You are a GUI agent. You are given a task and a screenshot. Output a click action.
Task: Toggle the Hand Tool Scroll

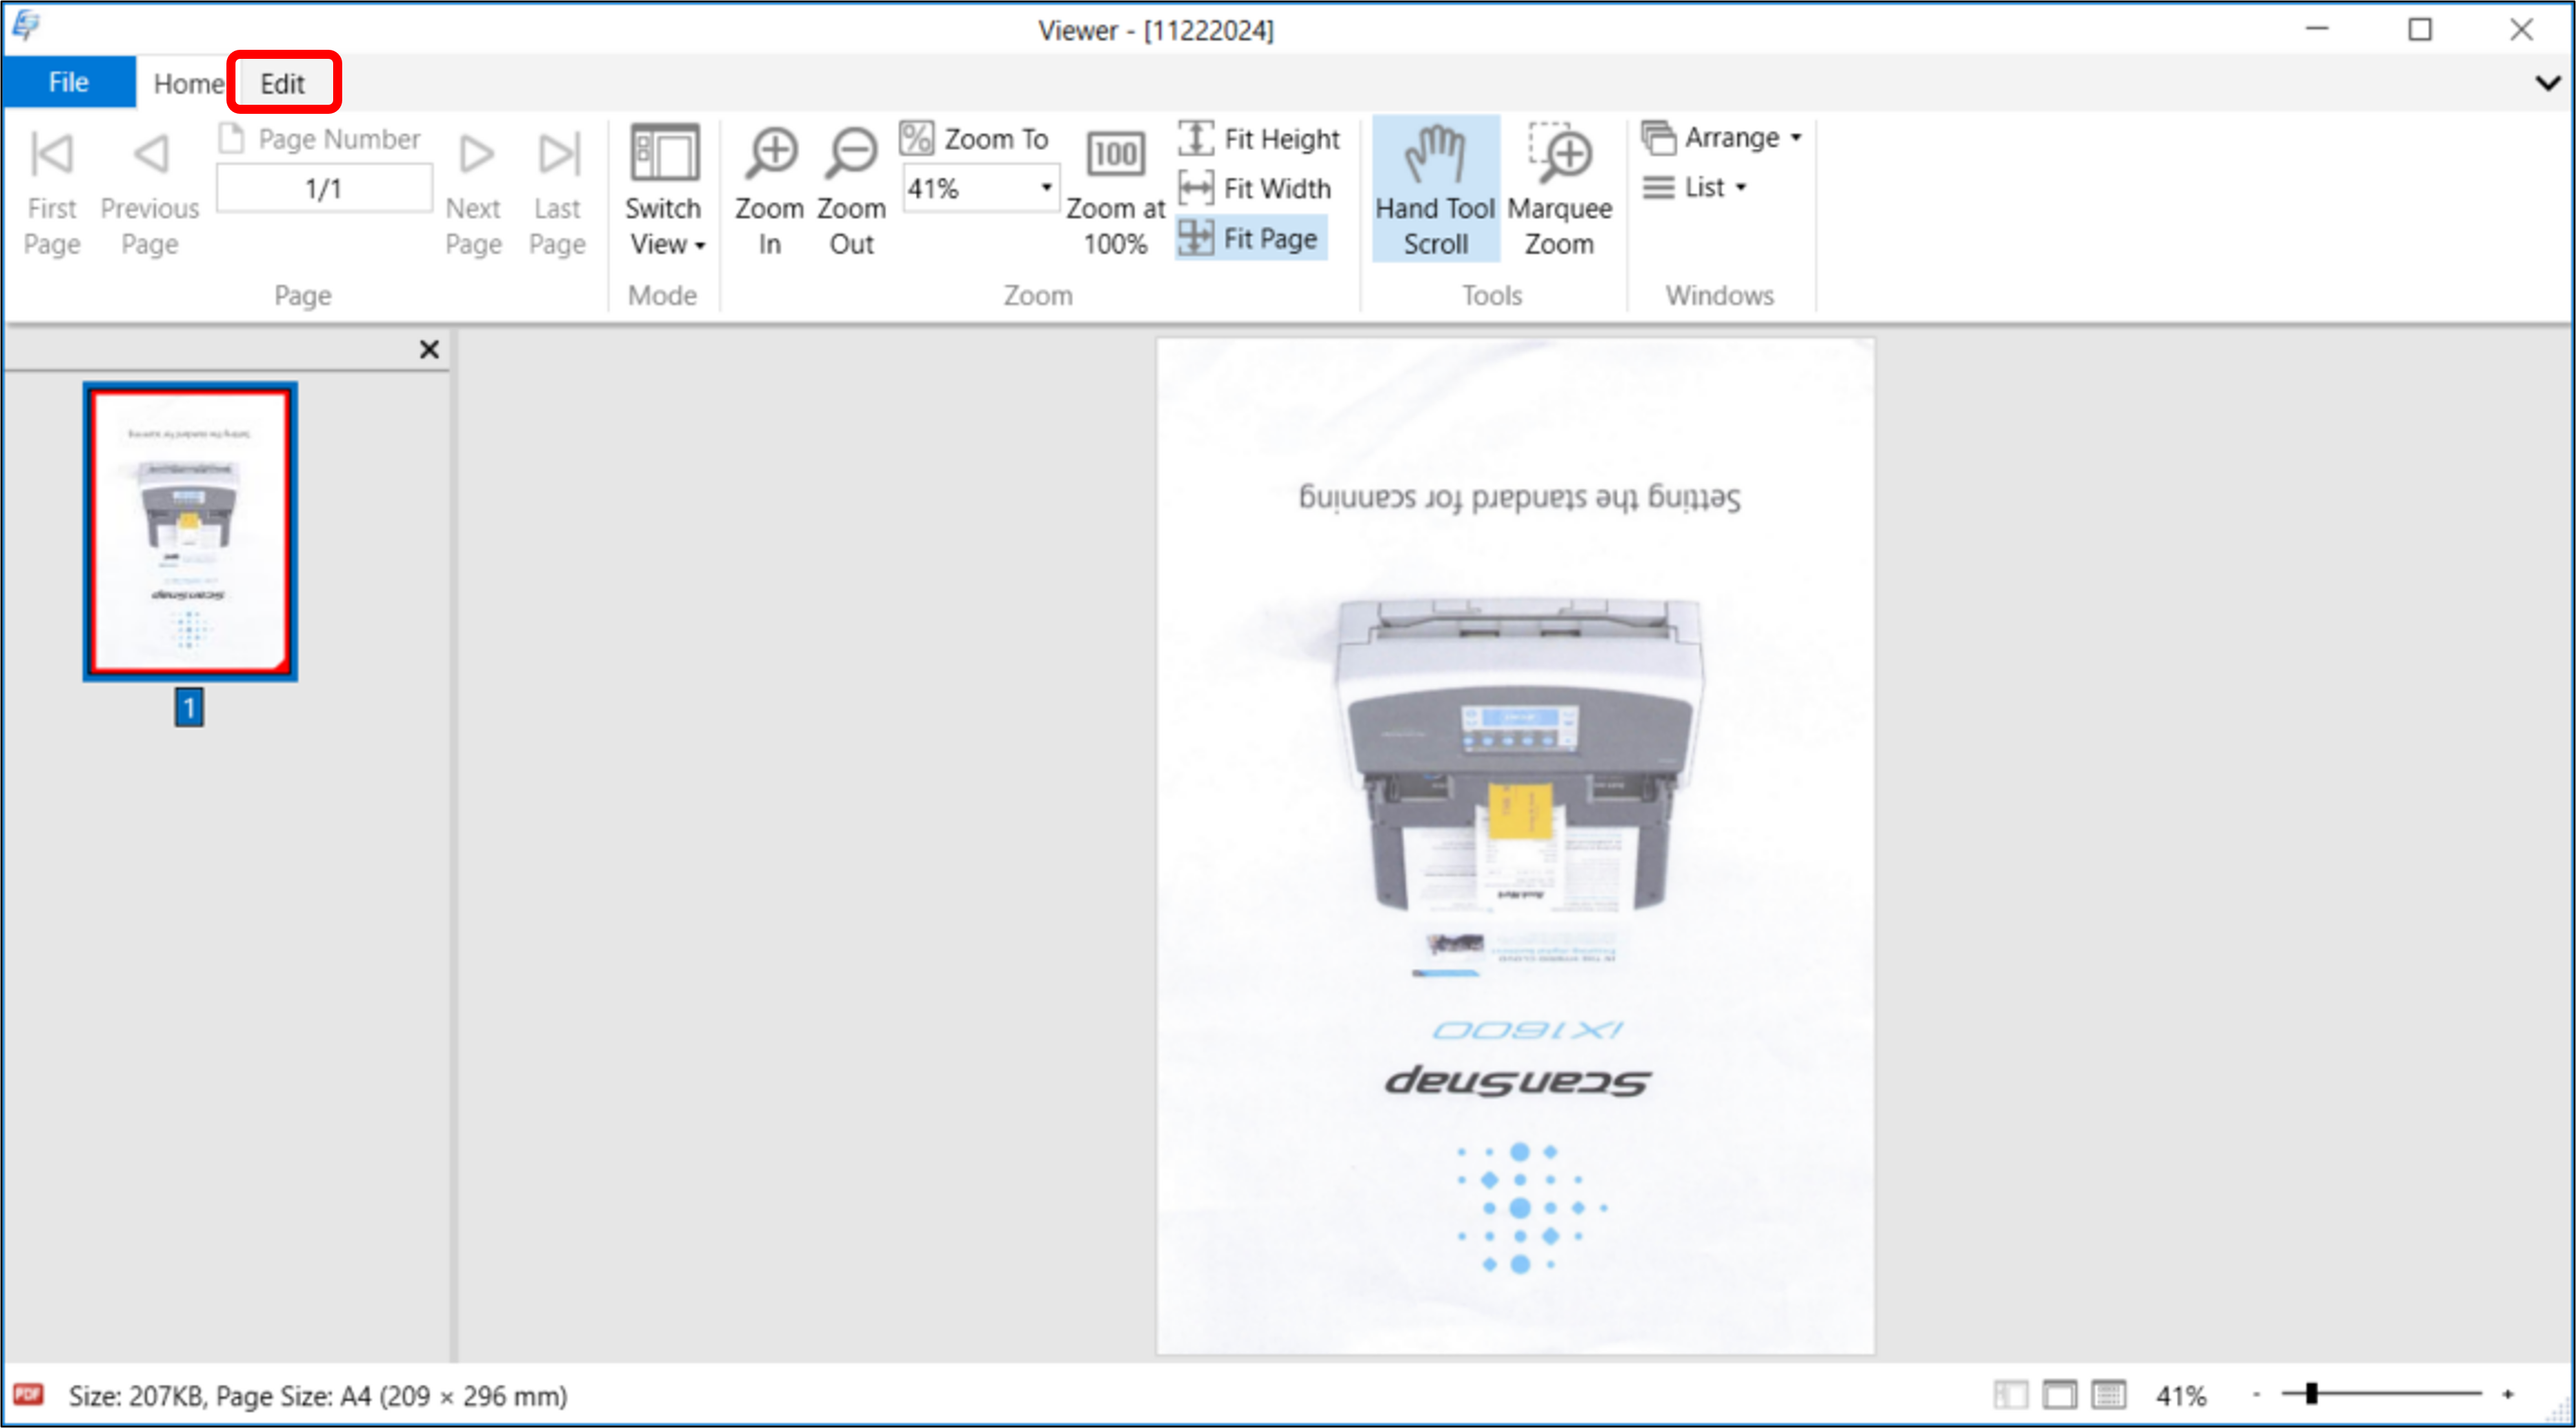tap(1436, 190)
